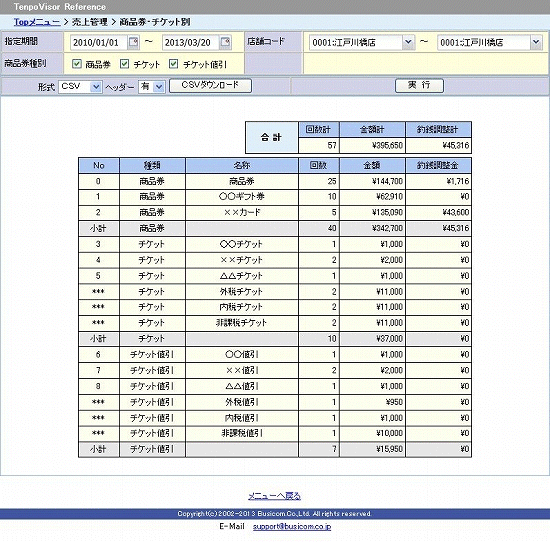Click the ¥950 amount cell
550x543 pixels.
372,402
